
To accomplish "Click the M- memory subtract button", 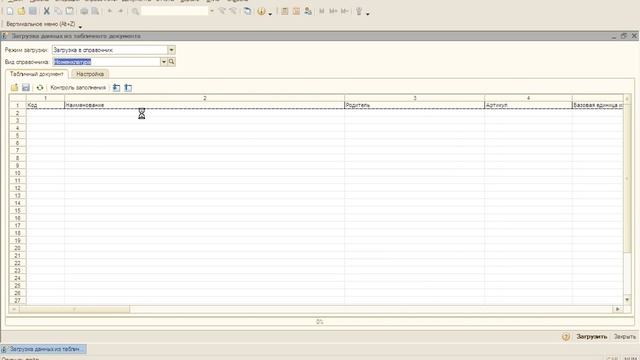I will (x=344, y=11).
